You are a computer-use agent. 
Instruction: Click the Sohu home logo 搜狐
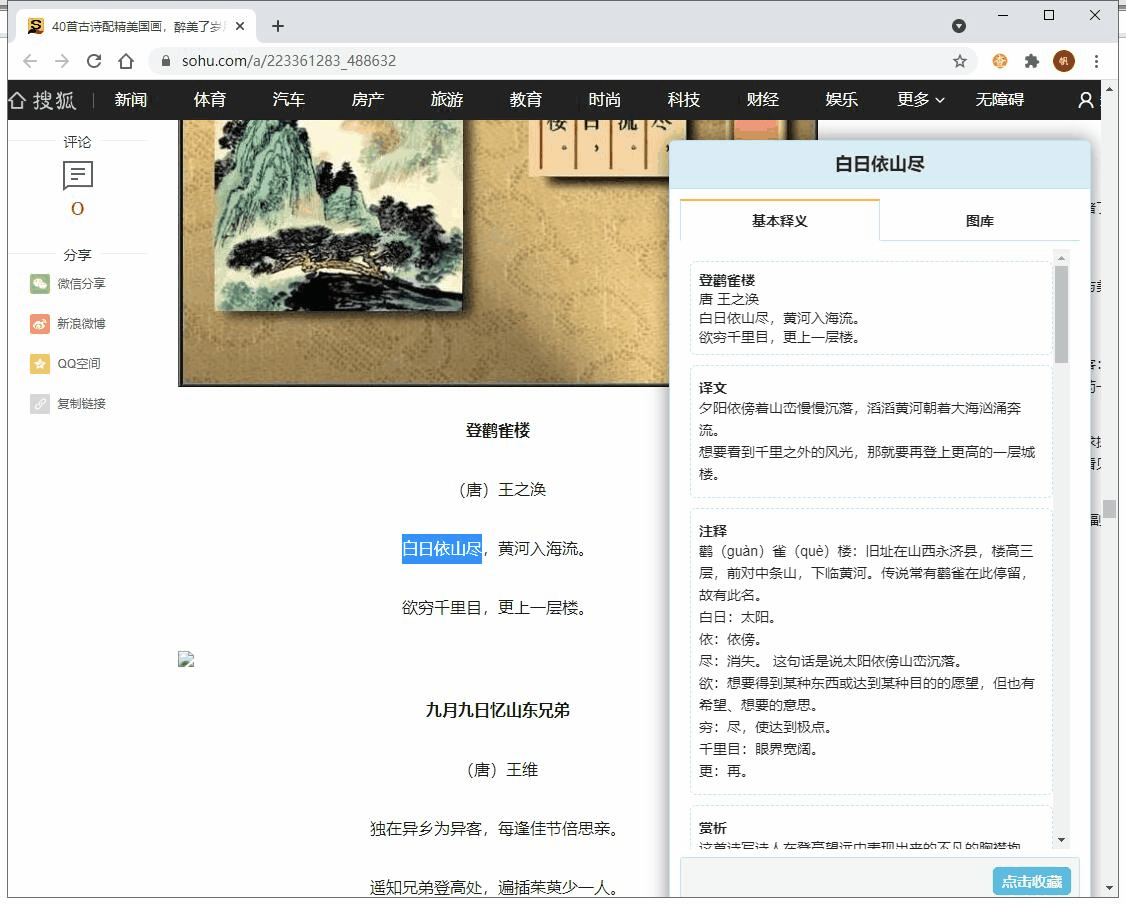(x=42, y=100)
